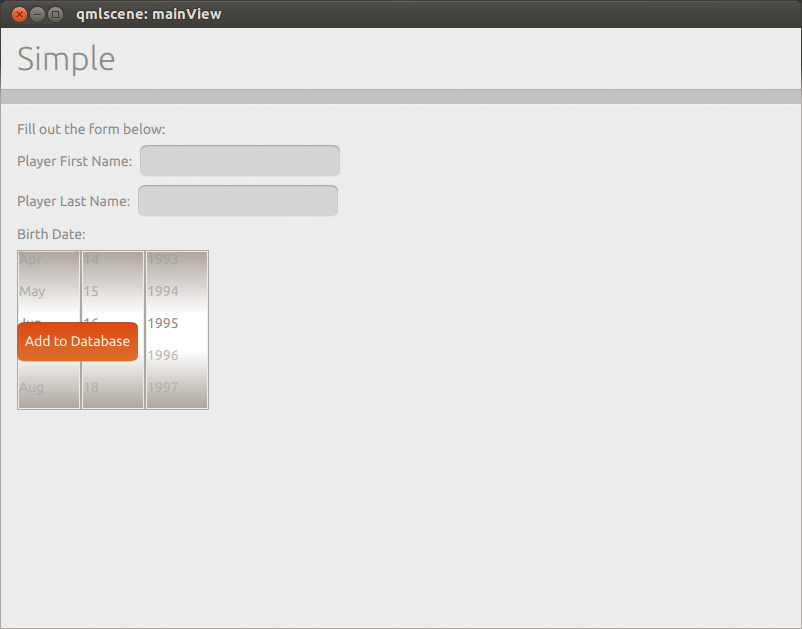Click the Simple header title
Screen dimensions: 802x629
(x=66, y=59)
